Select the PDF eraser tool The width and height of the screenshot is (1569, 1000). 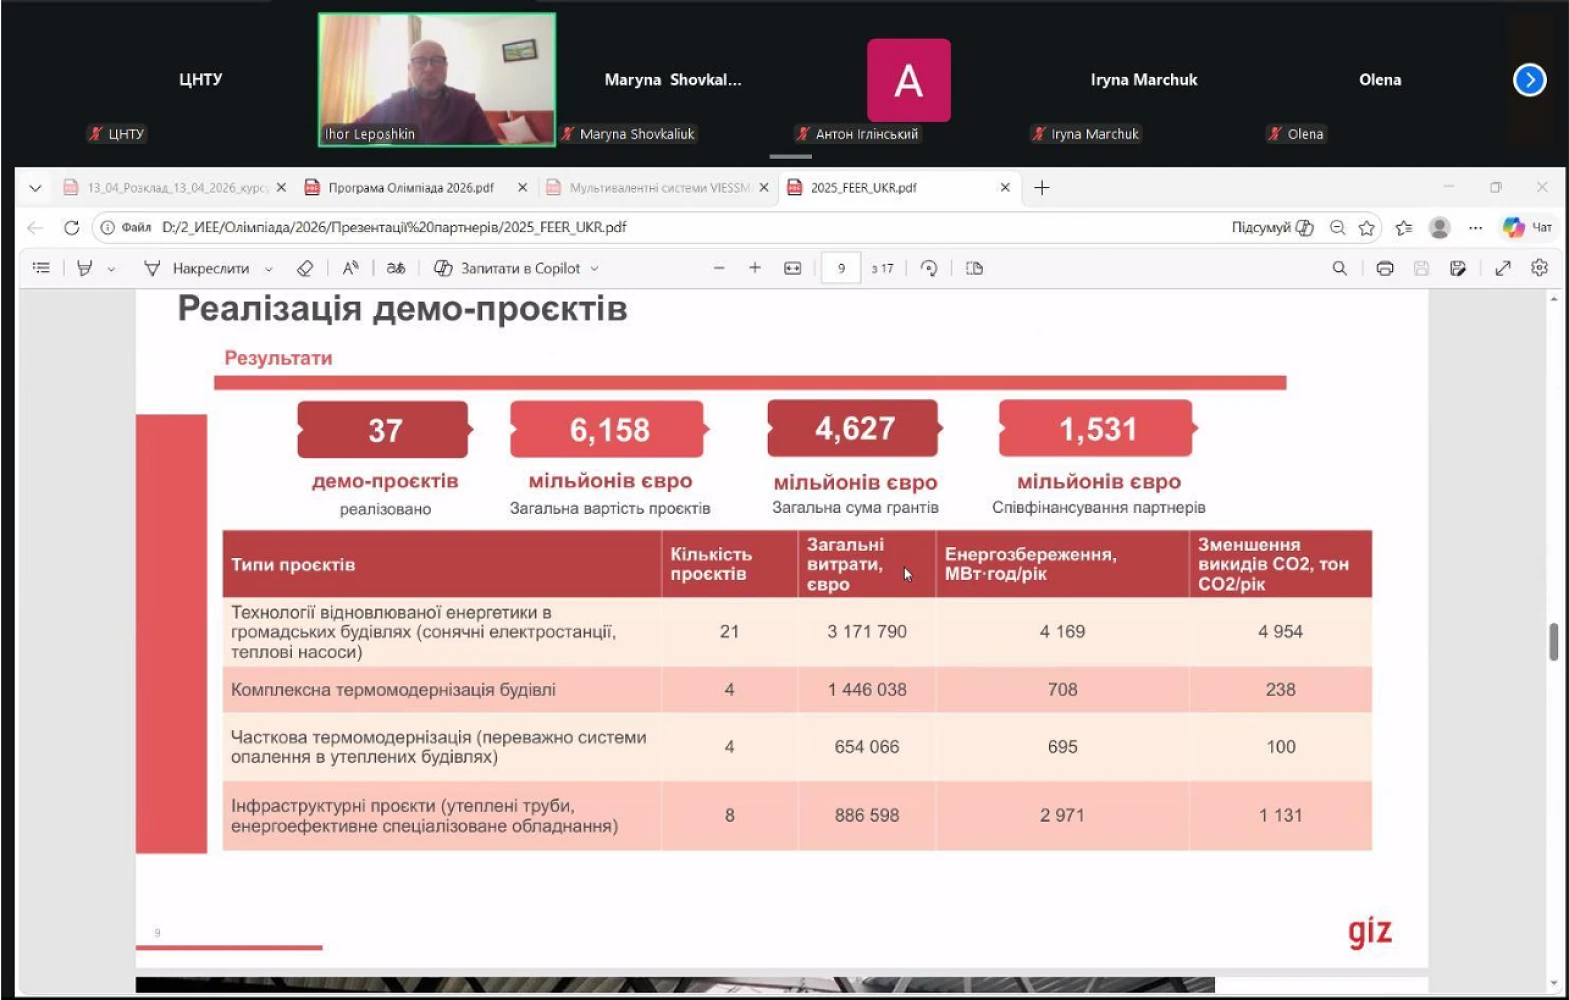point(305,268)
